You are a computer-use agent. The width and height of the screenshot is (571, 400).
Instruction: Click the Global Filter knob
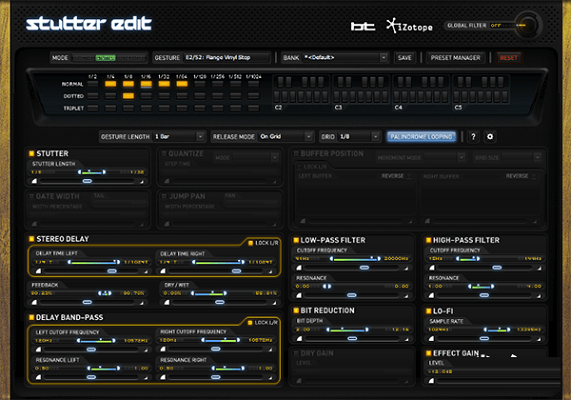tap(527, 26)
